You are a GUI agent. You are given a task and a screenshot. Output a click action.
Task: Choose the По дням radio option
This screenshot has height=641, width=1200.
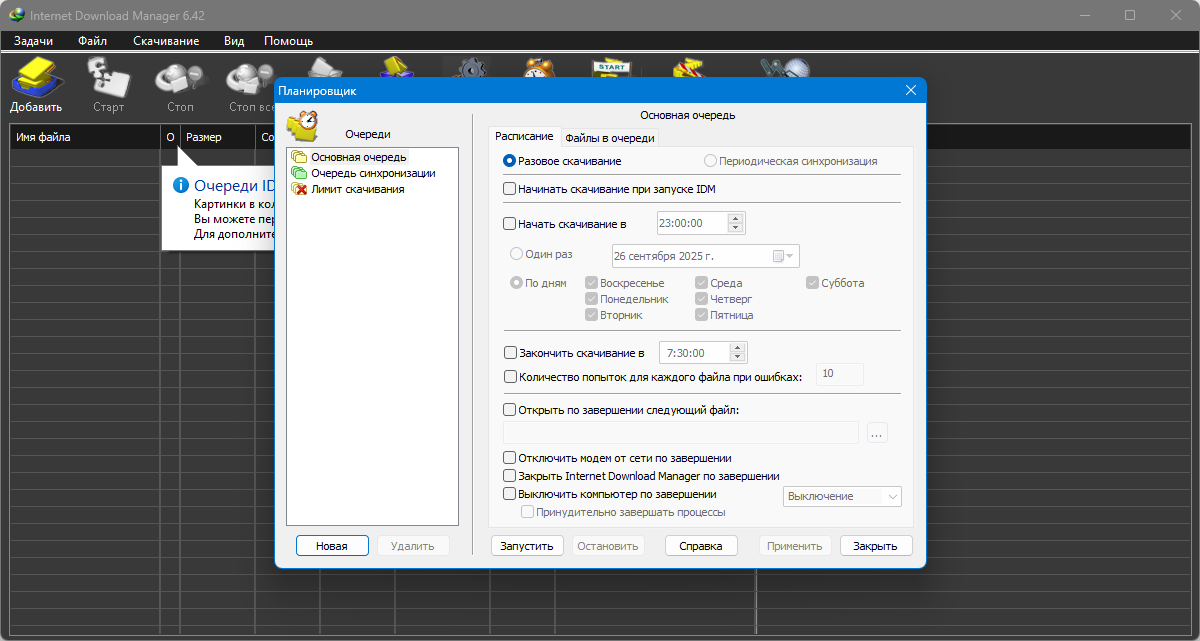click(516, 283)
